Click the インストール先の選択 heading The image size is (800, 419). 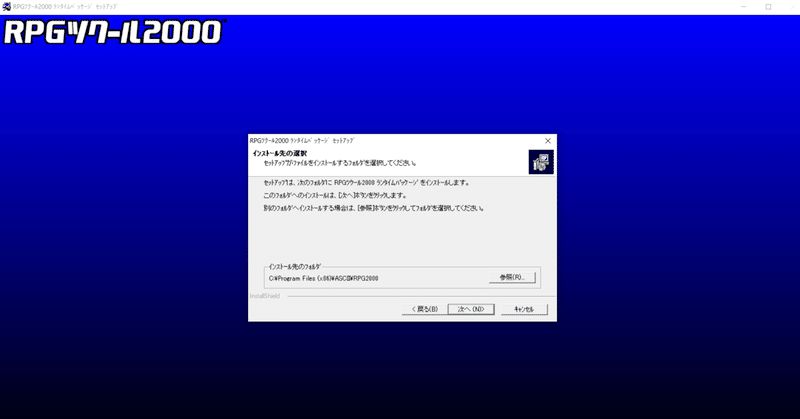pyautogui.click(x=280, y=153)
